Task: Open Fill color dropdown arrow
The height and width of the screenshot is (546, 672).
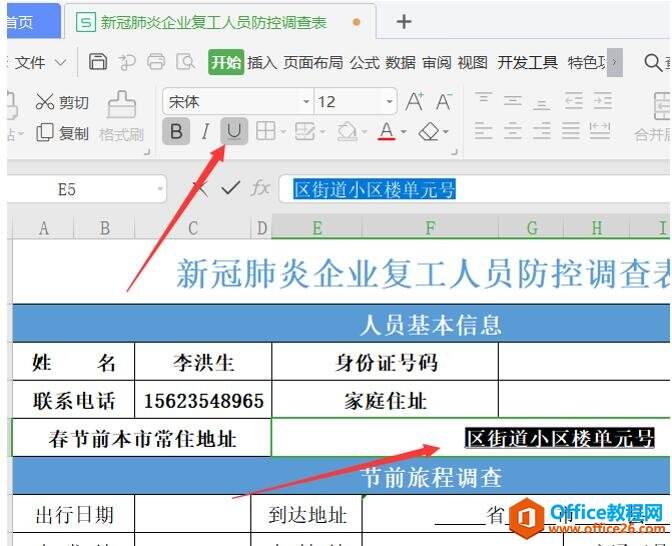Action: 364,132
